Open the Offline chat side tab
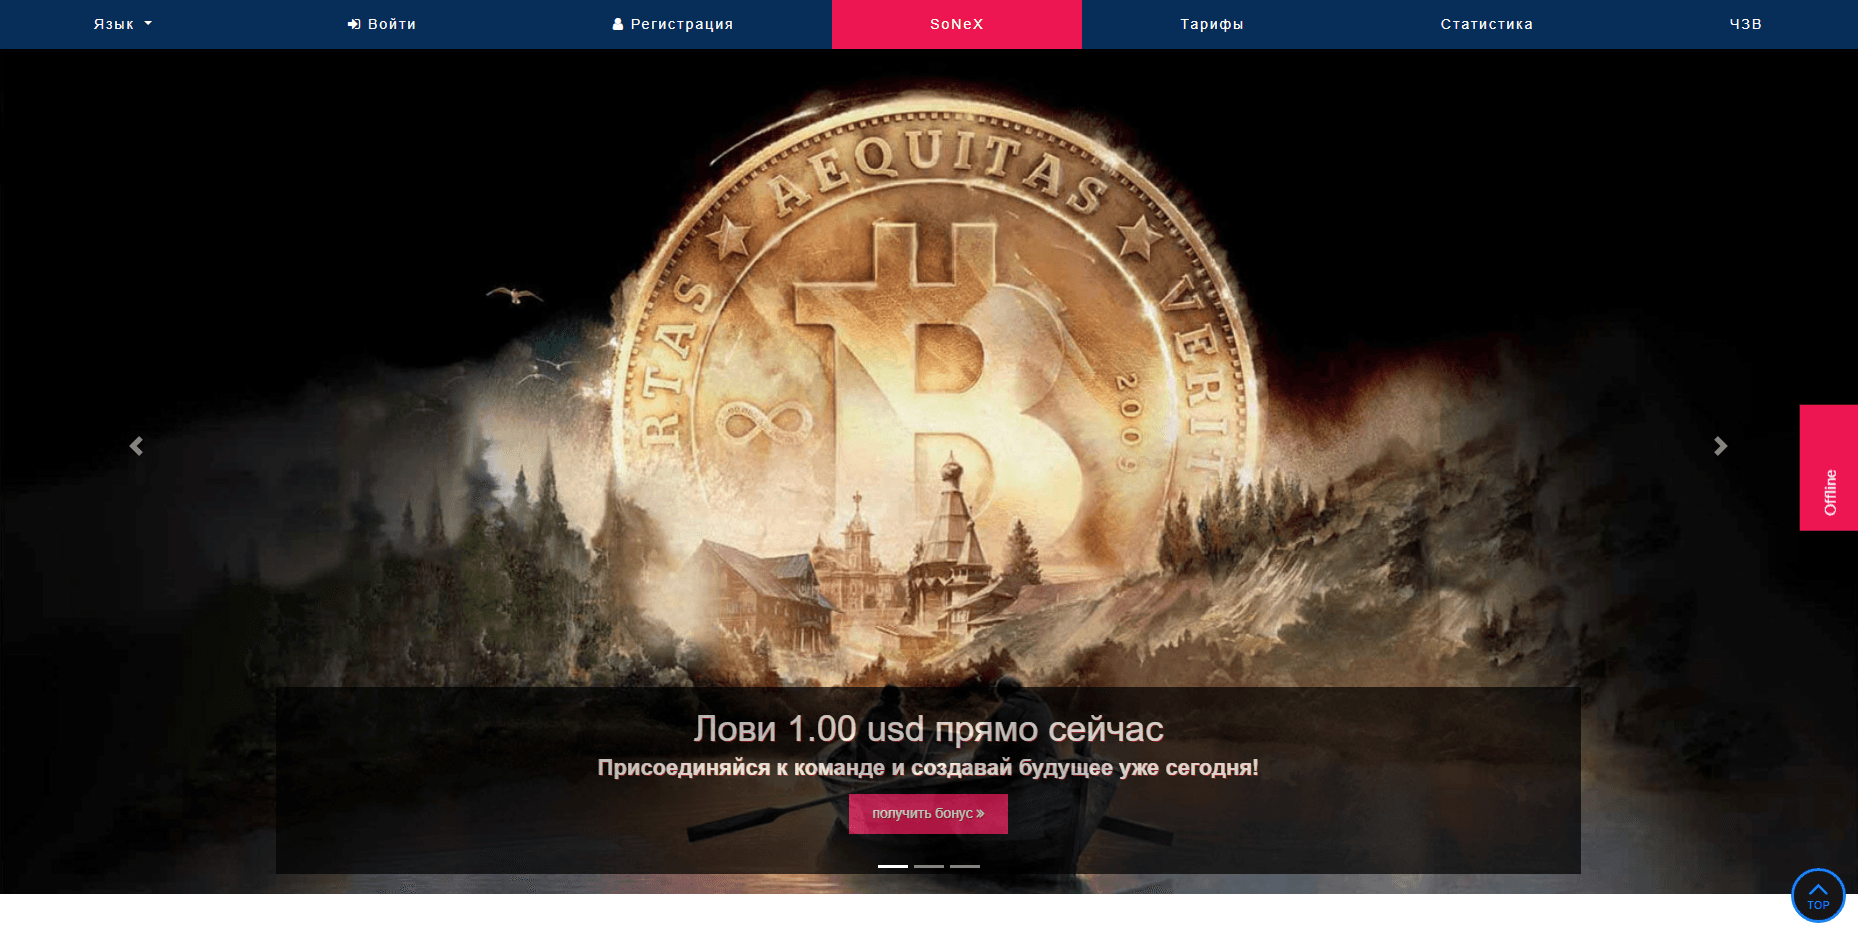The image size is (1858, 926). pyautogui.click(x=1829, y=468)
